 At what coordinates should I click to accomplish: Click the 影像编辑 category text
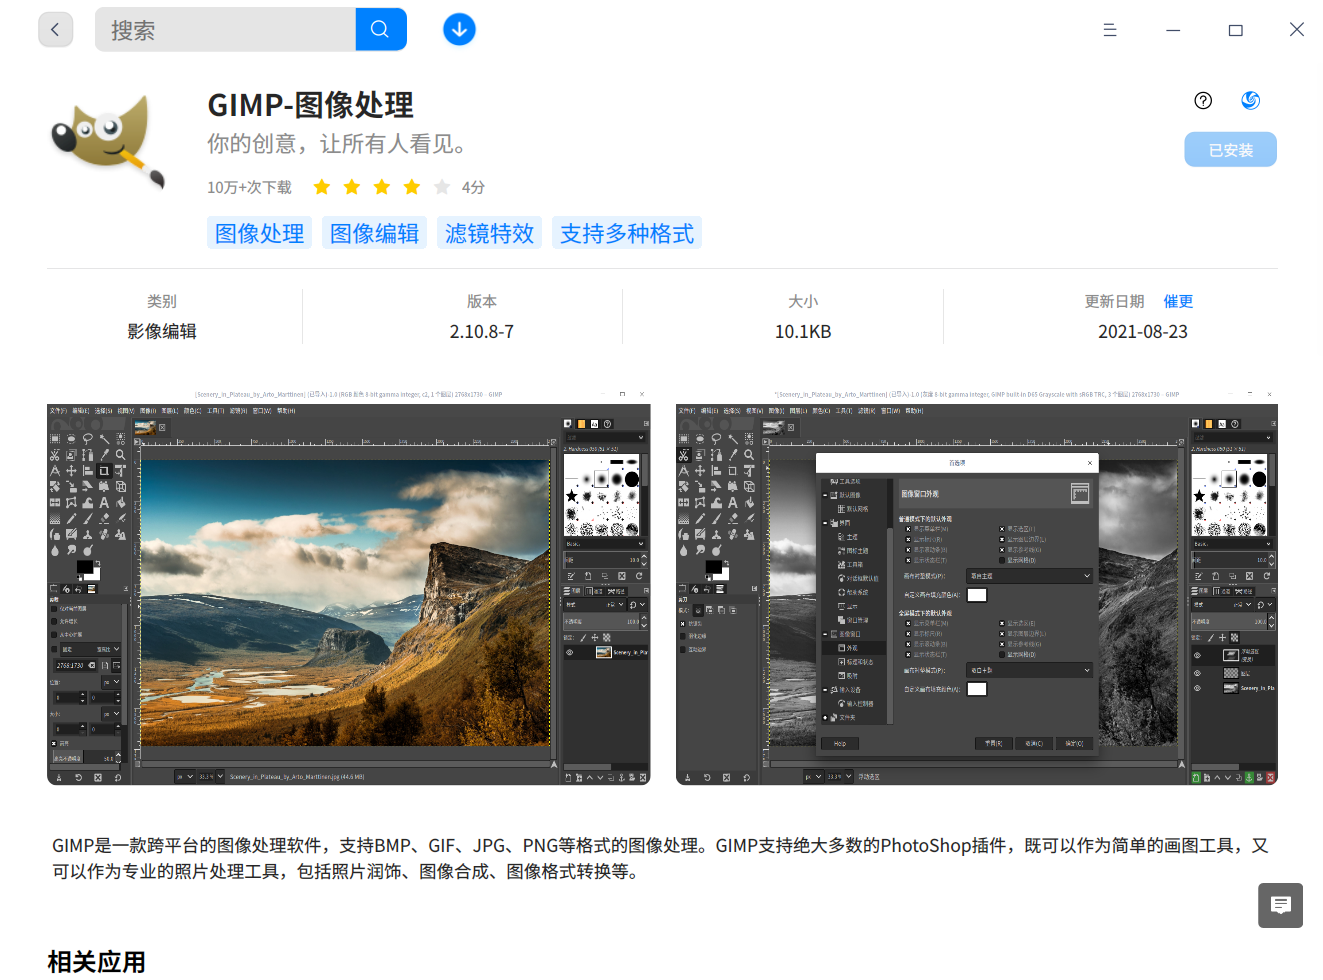tap(162, 331)
